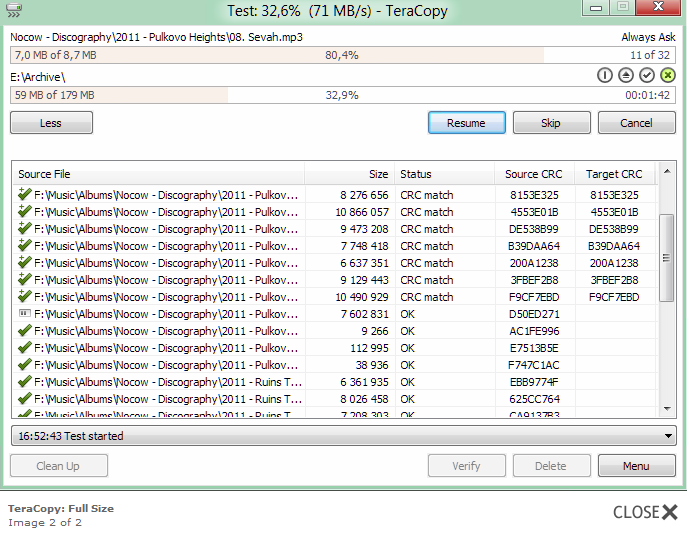Click the scroll down arrow of file list
687x537 pixels.
[667, 409]
